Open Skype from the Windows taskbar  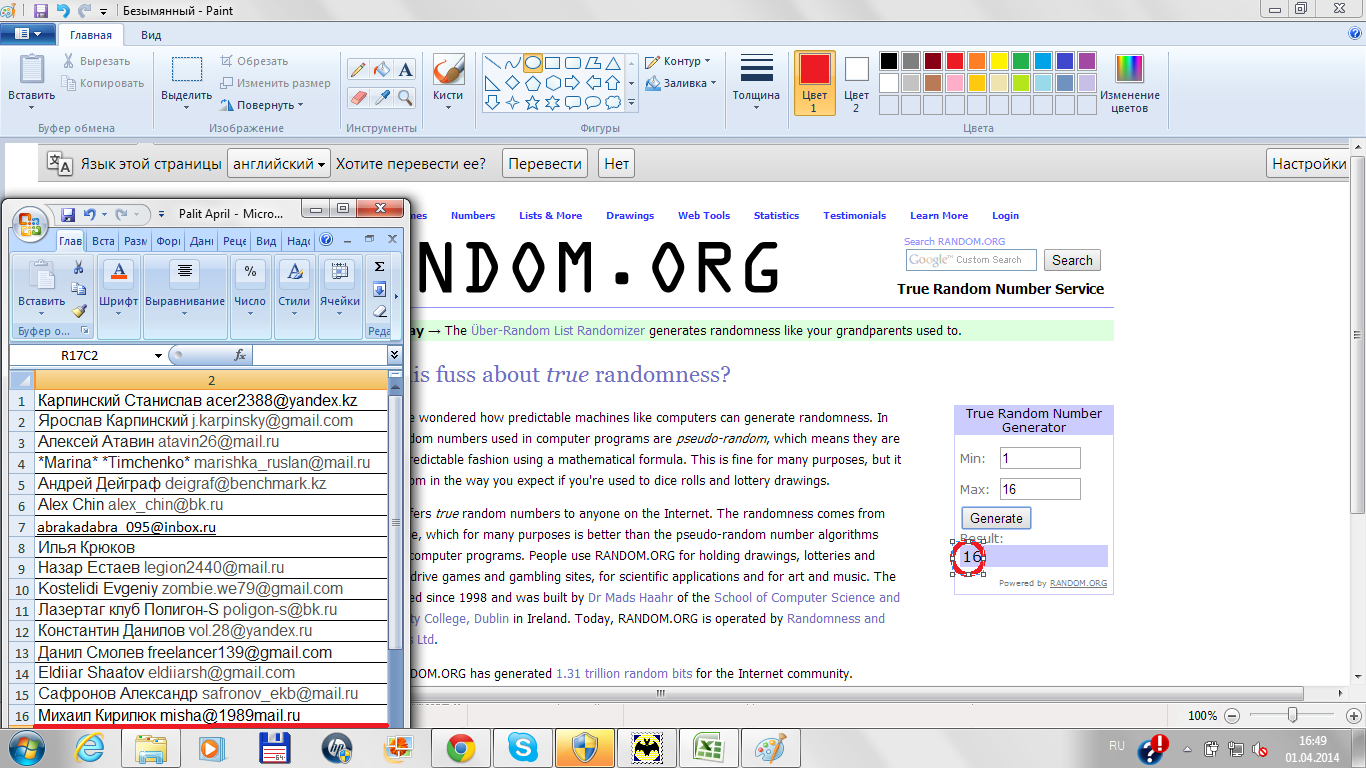(x=522, y=747)
